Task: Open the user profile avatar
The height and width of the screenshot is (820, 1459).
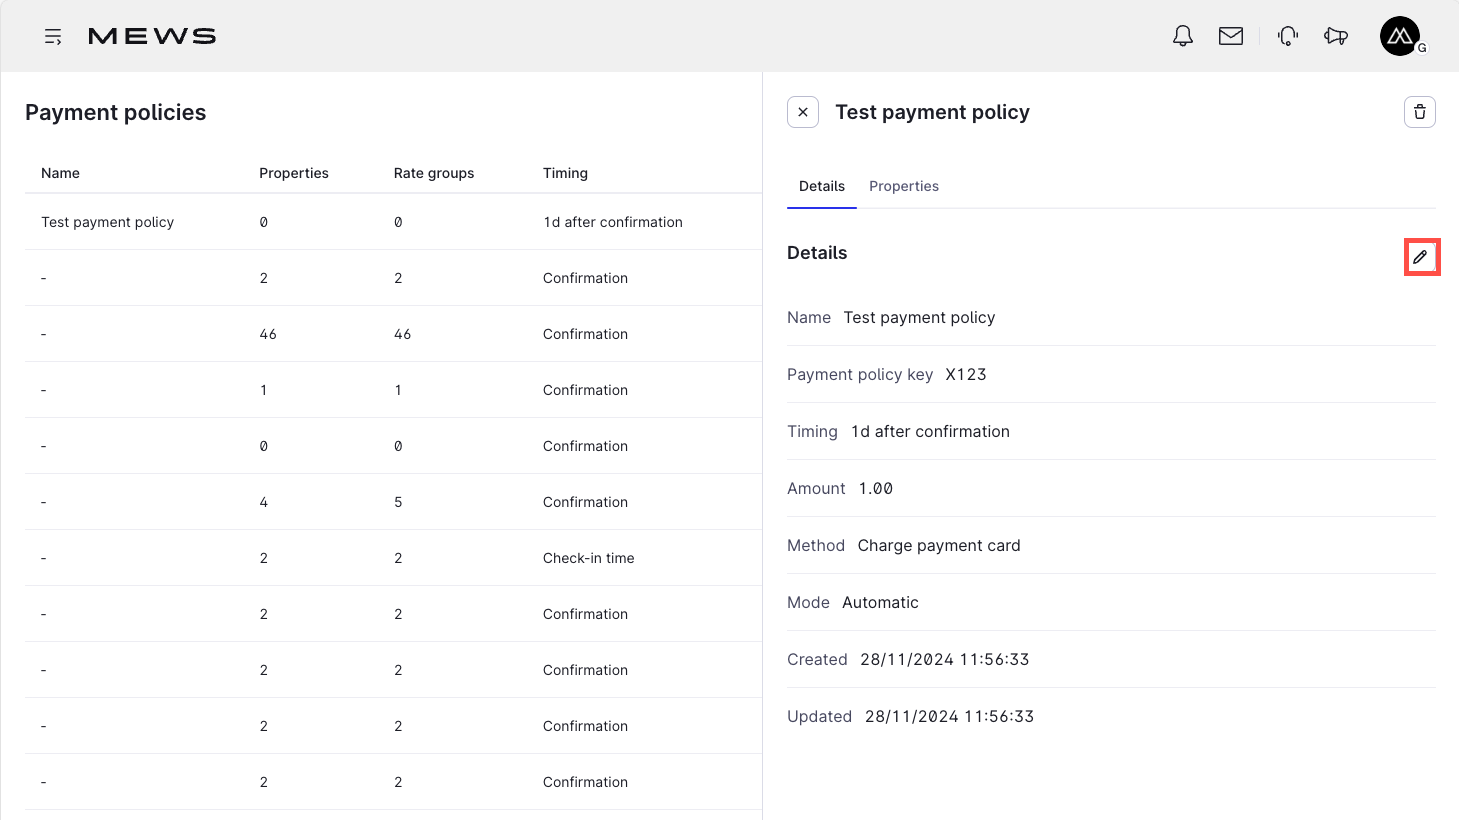Action: click(1401, 36)
